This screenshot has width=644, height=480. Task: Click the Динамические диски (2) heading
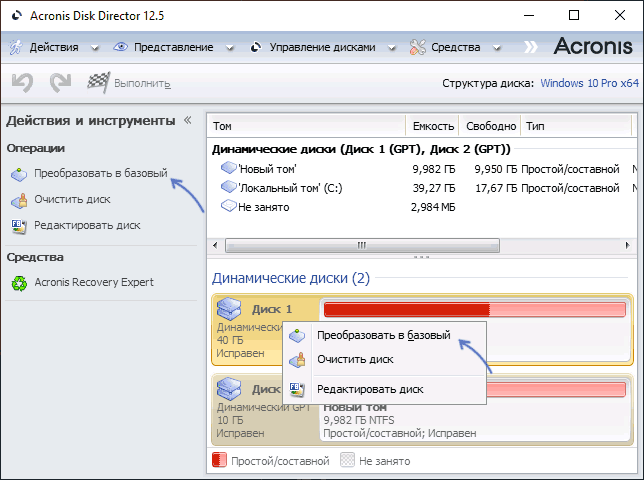[x=291, y=278]
